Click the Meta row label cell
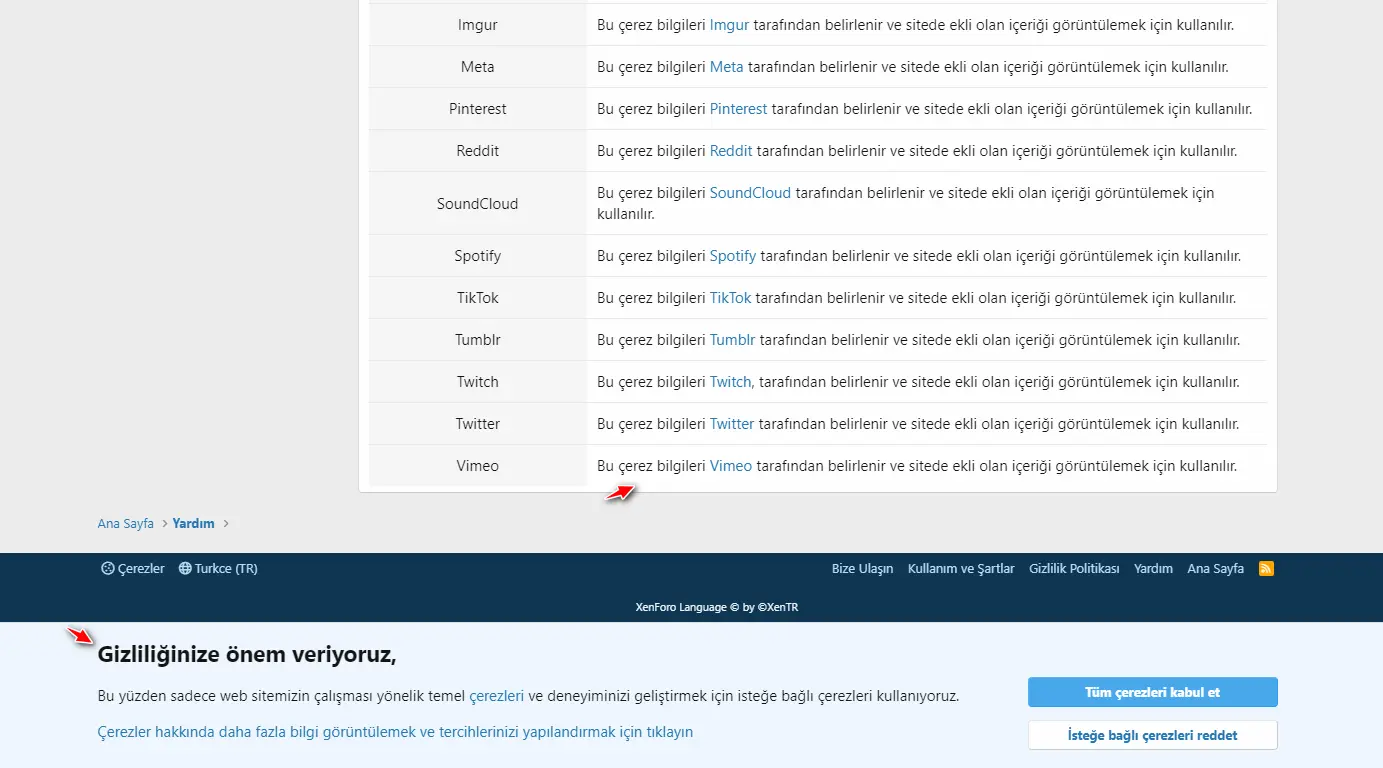This screenshot has height=768, width=1383. pyautogui.click(x=478, y=67)
